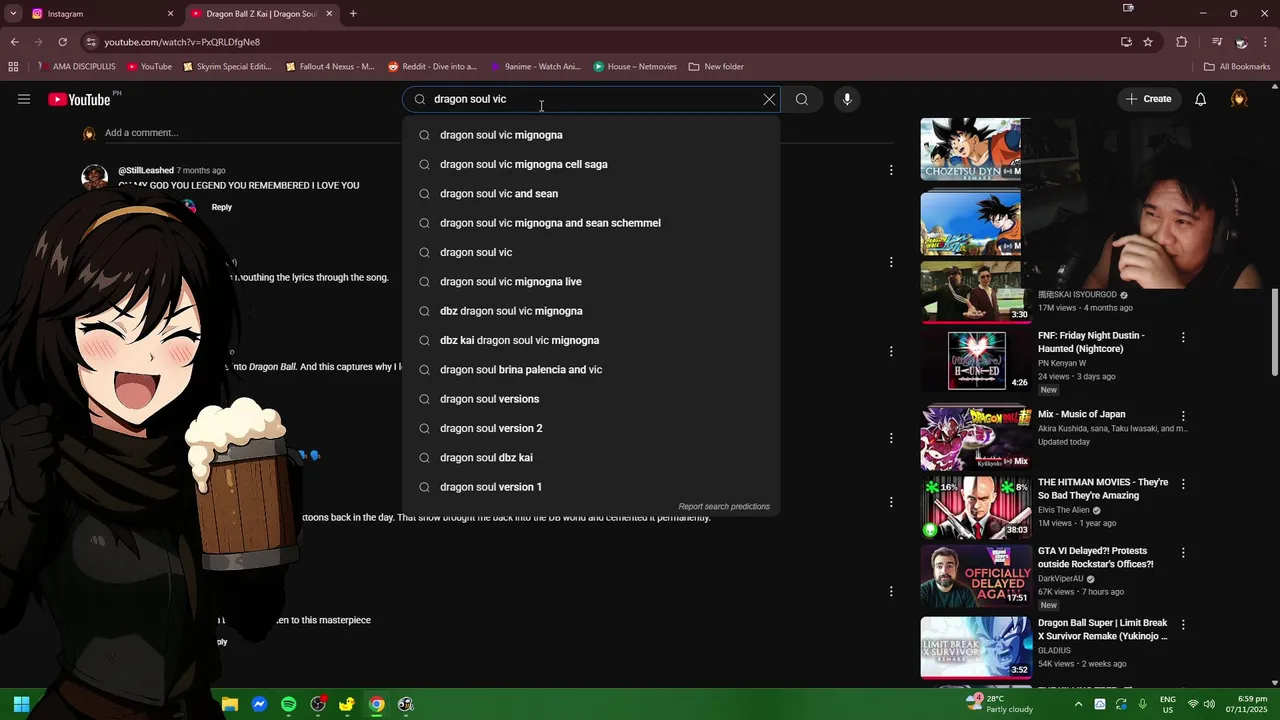Open the YouTube notifications bell
The image size is (1280, 720).
tap(1201, 99)
